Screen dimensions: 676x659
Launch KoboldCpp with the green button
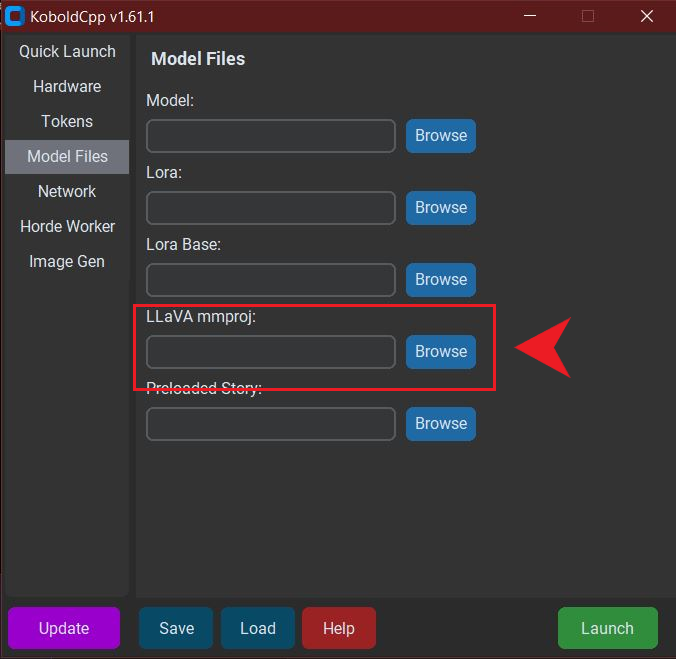coord(608,628)
